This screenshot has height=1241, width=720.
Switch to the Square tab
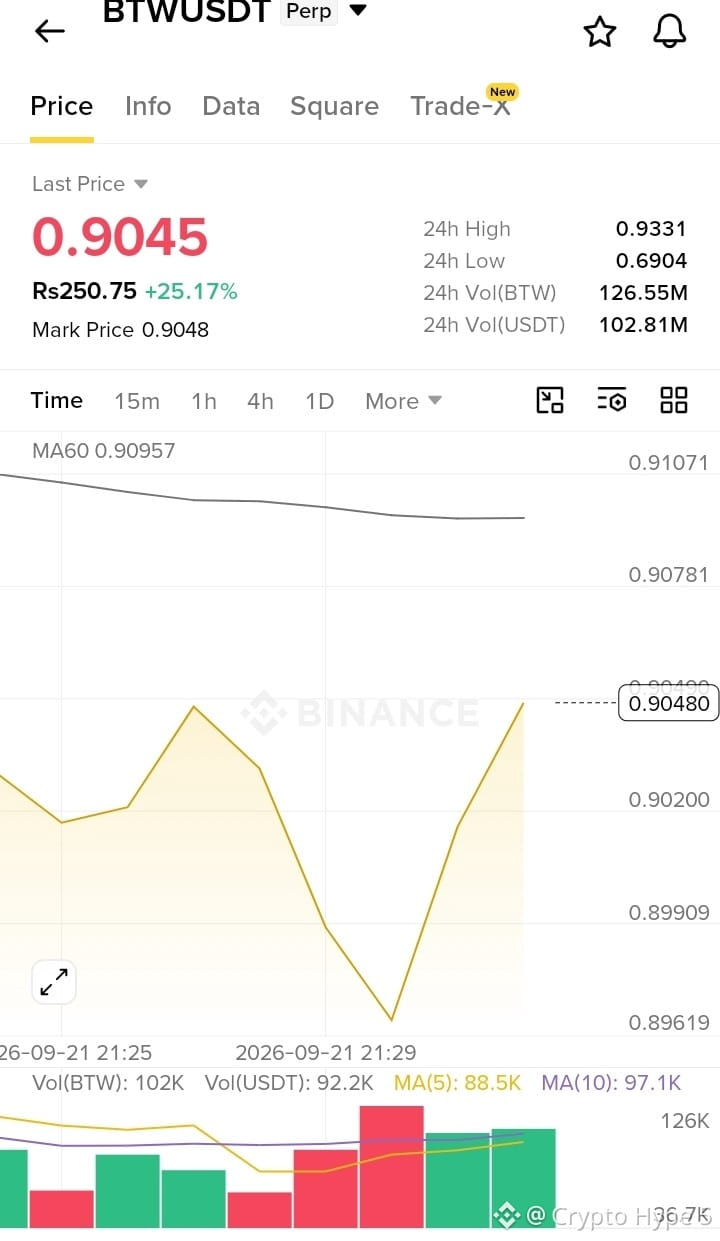[x=334, y=106]
